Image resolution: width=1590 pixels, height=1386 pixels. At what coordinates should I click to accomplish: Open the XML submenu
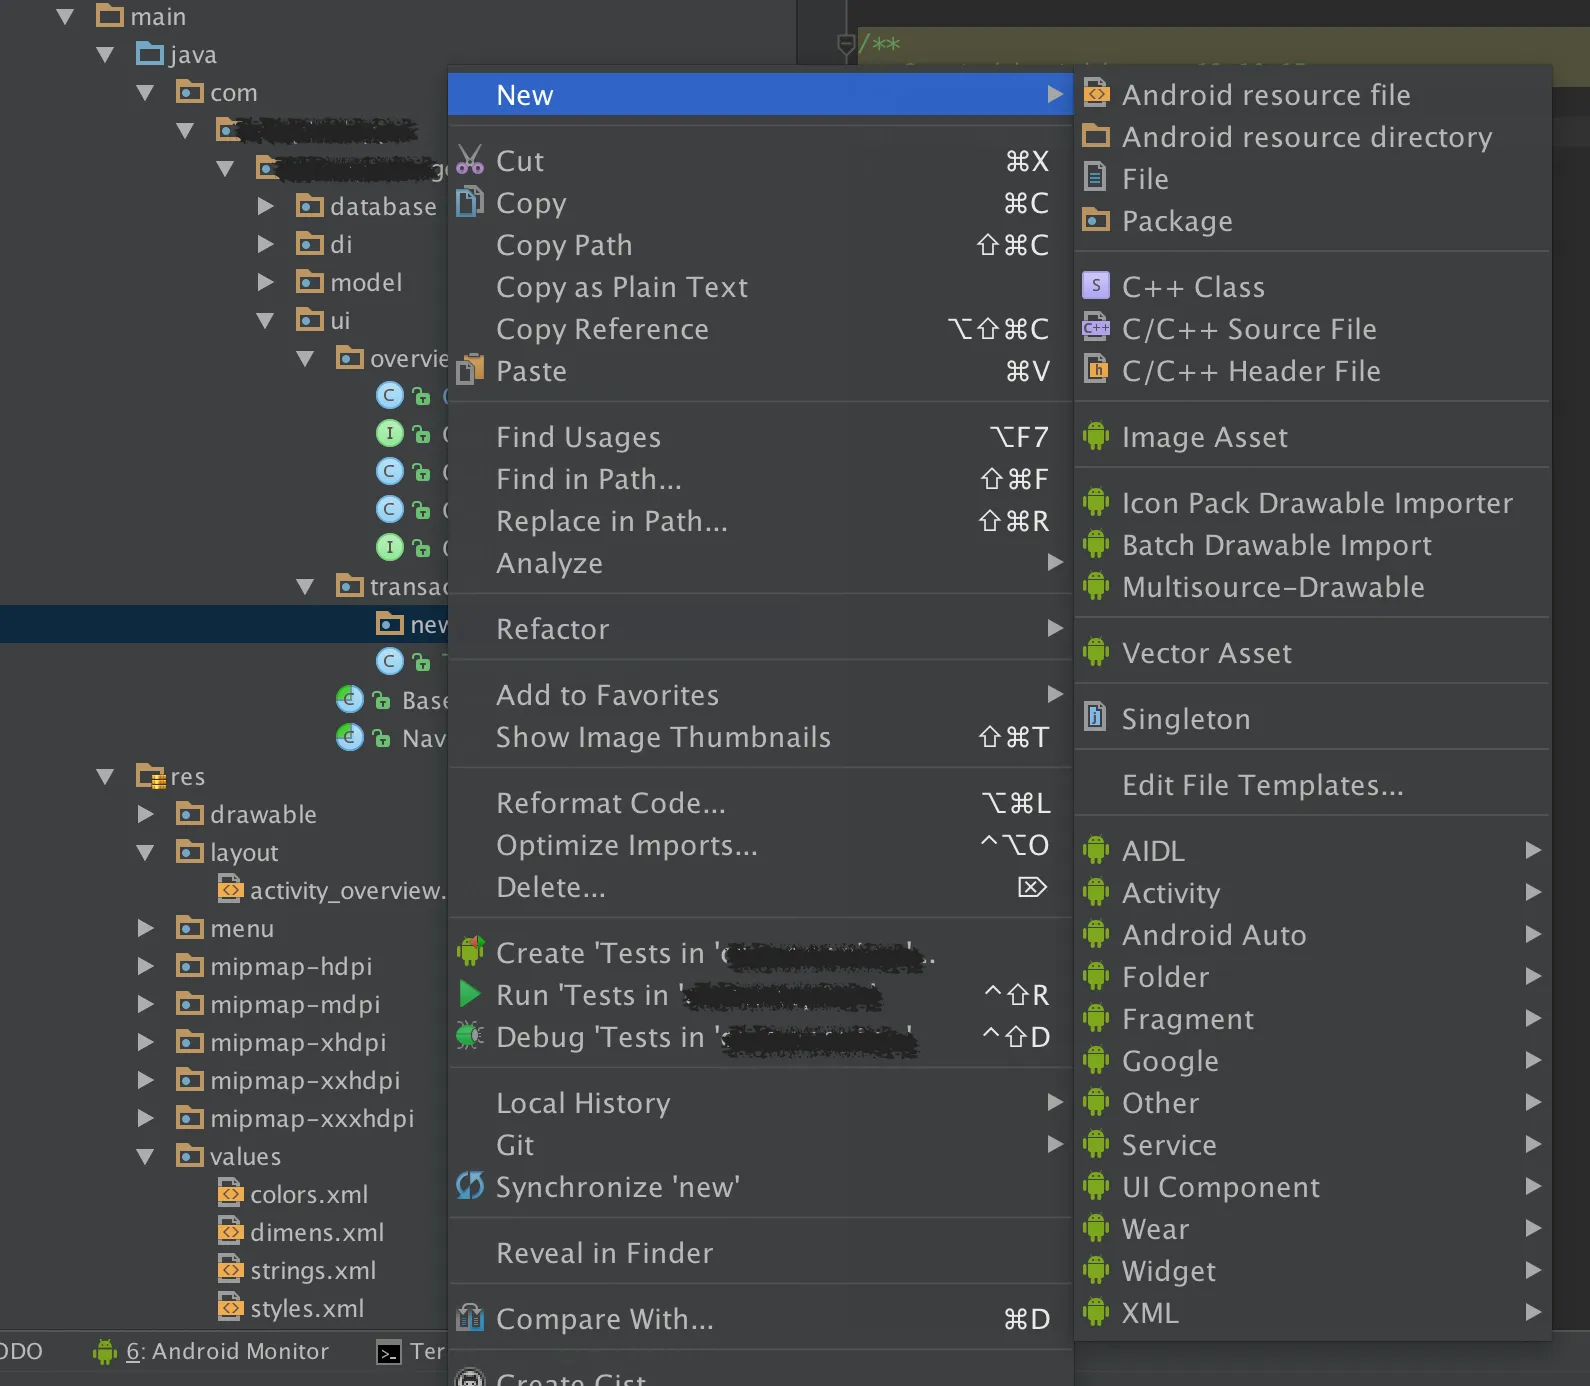[1312, 1312]
